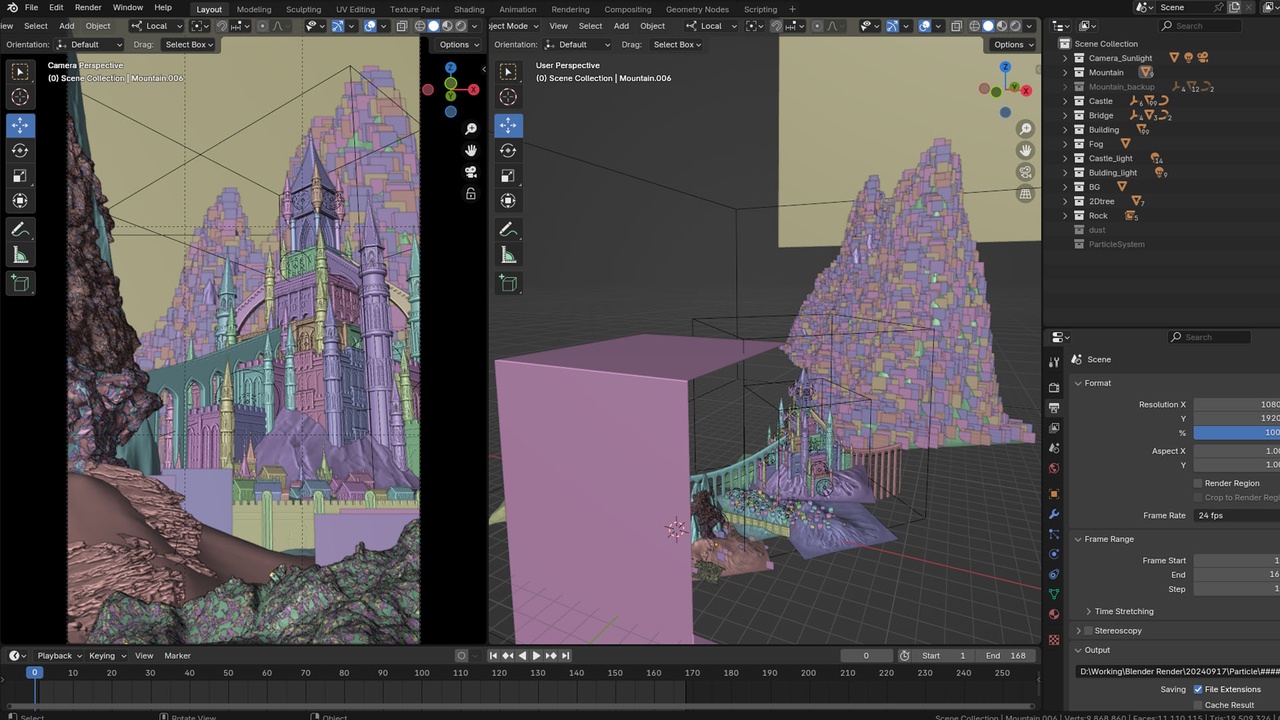Enable the Cache Result checkbox
This screenshot has height=720, width=1280.
click(x=1198, y=705)
